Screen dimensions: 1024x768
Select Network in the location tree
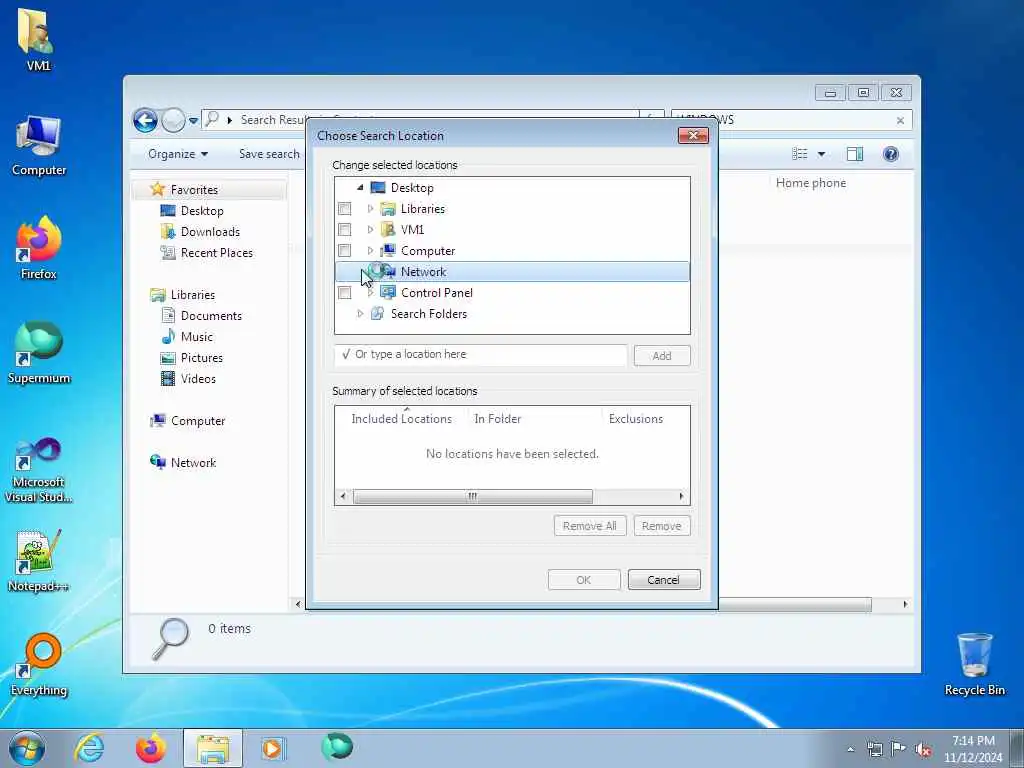point(512,272)
